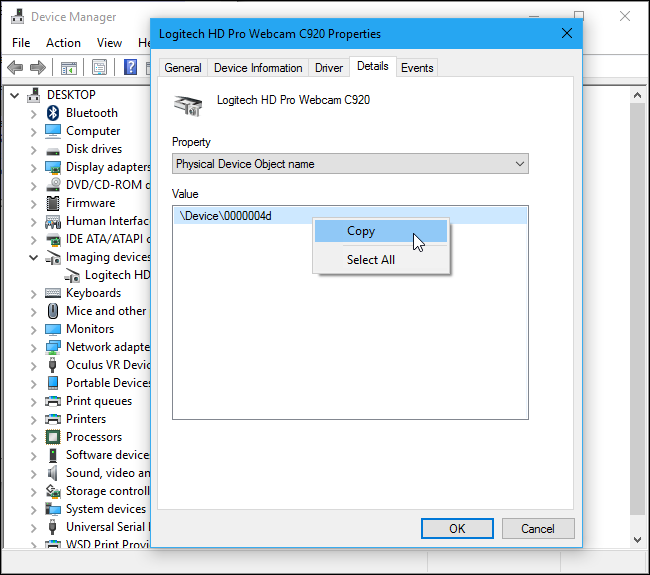Image resolution: width=650 pixels, height=575 pixels.
Task: Select the Print queues icon
Action: [53, 401]
